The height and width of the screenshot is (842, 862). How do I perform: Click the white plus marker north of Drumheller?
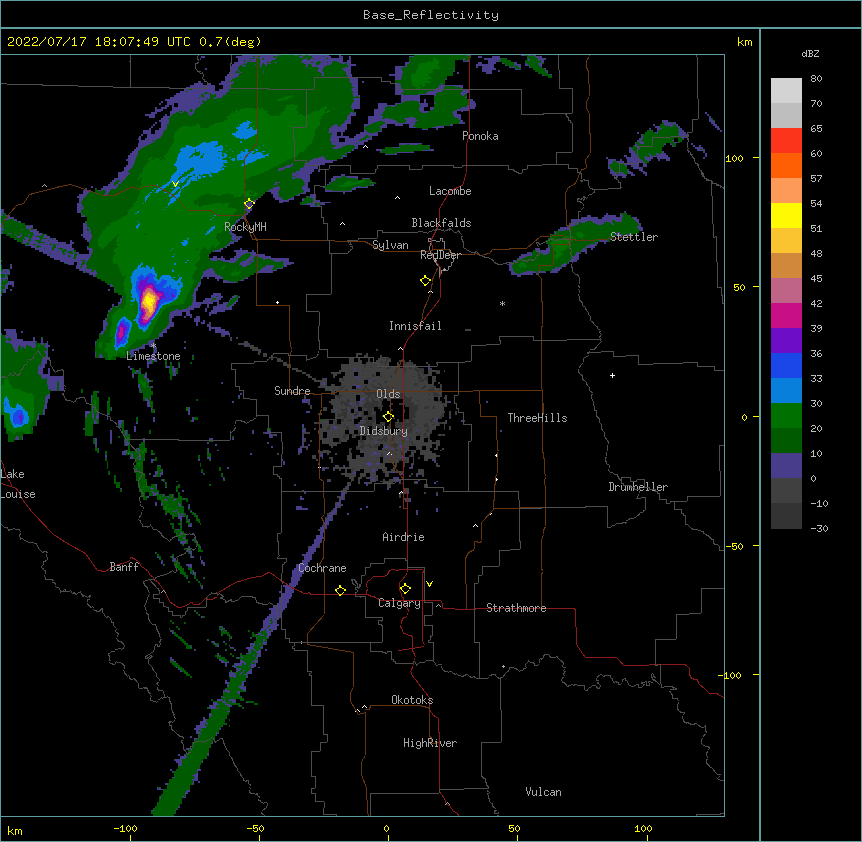click(612, 375)
